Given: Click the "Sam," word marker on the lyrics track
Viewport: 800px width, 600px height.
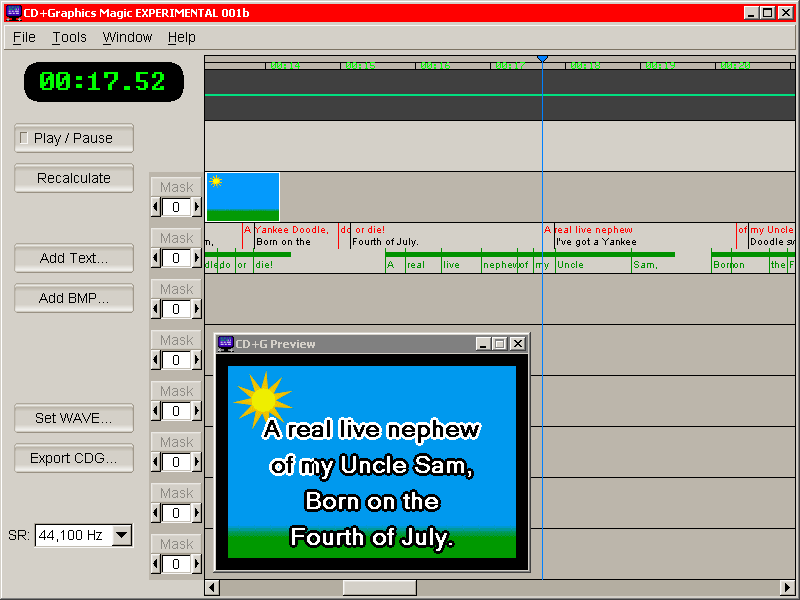Looking at the screenshot, I should click(645, 265).
